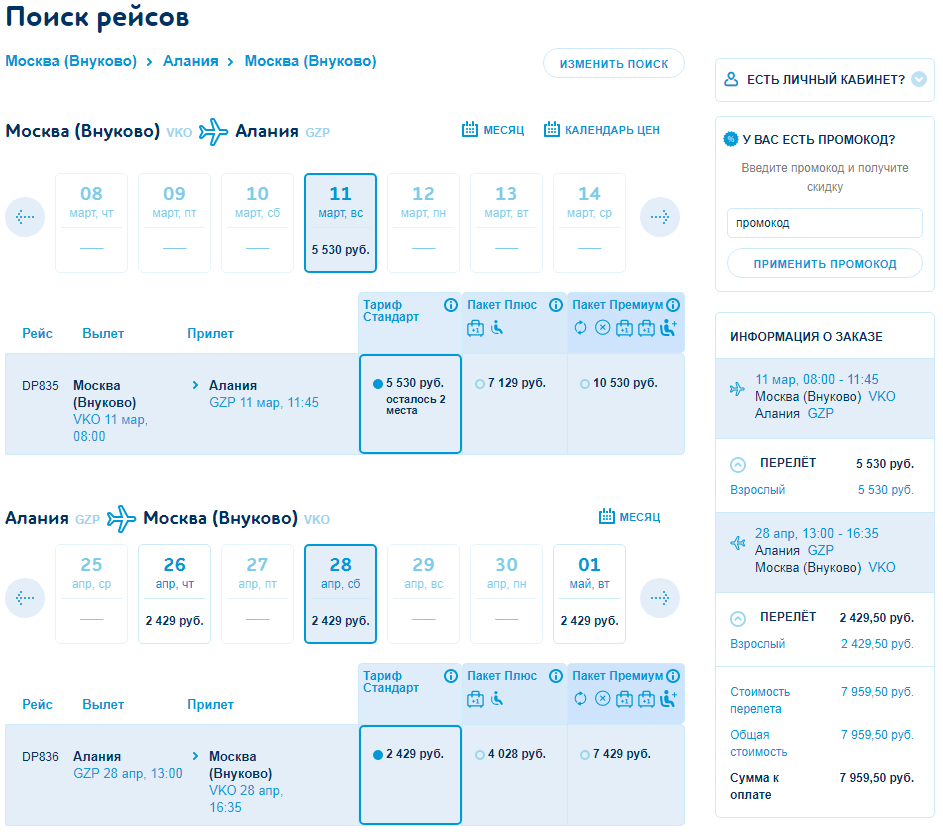Click the calendar icon next to МЕСЯЦ for outbound flight
This screenshot has width=943, height=832.
[470, 130]
